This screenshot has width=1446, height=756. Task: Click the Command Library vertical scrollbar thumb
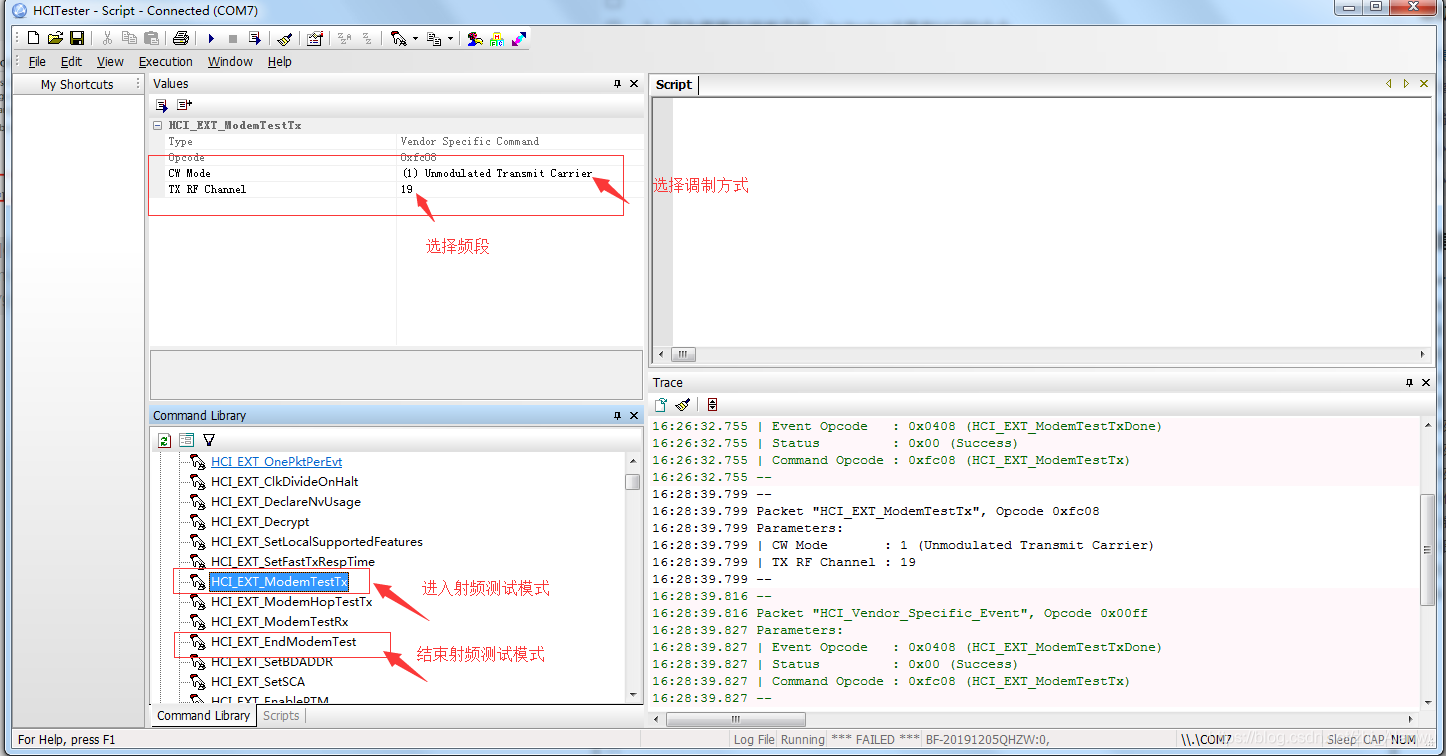(633, 482)
